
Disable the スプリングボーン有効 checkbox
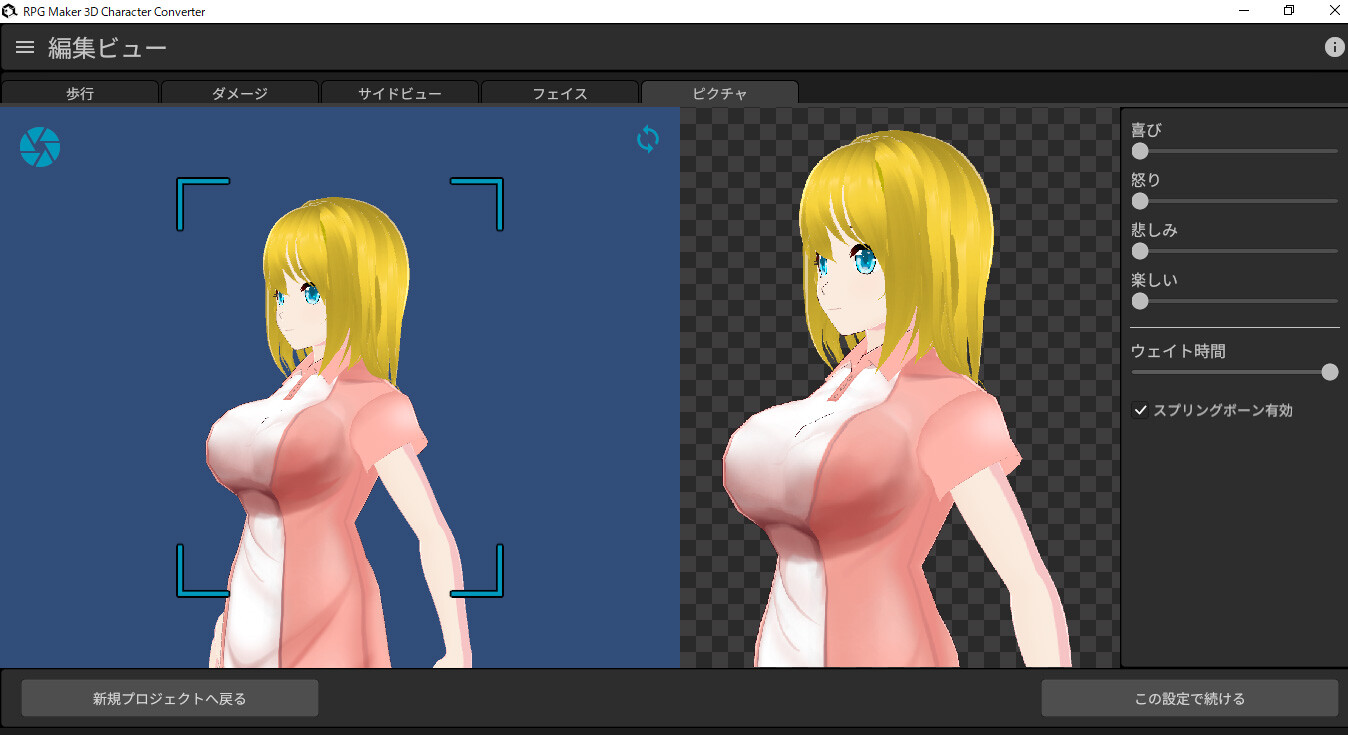[1141, 409]
